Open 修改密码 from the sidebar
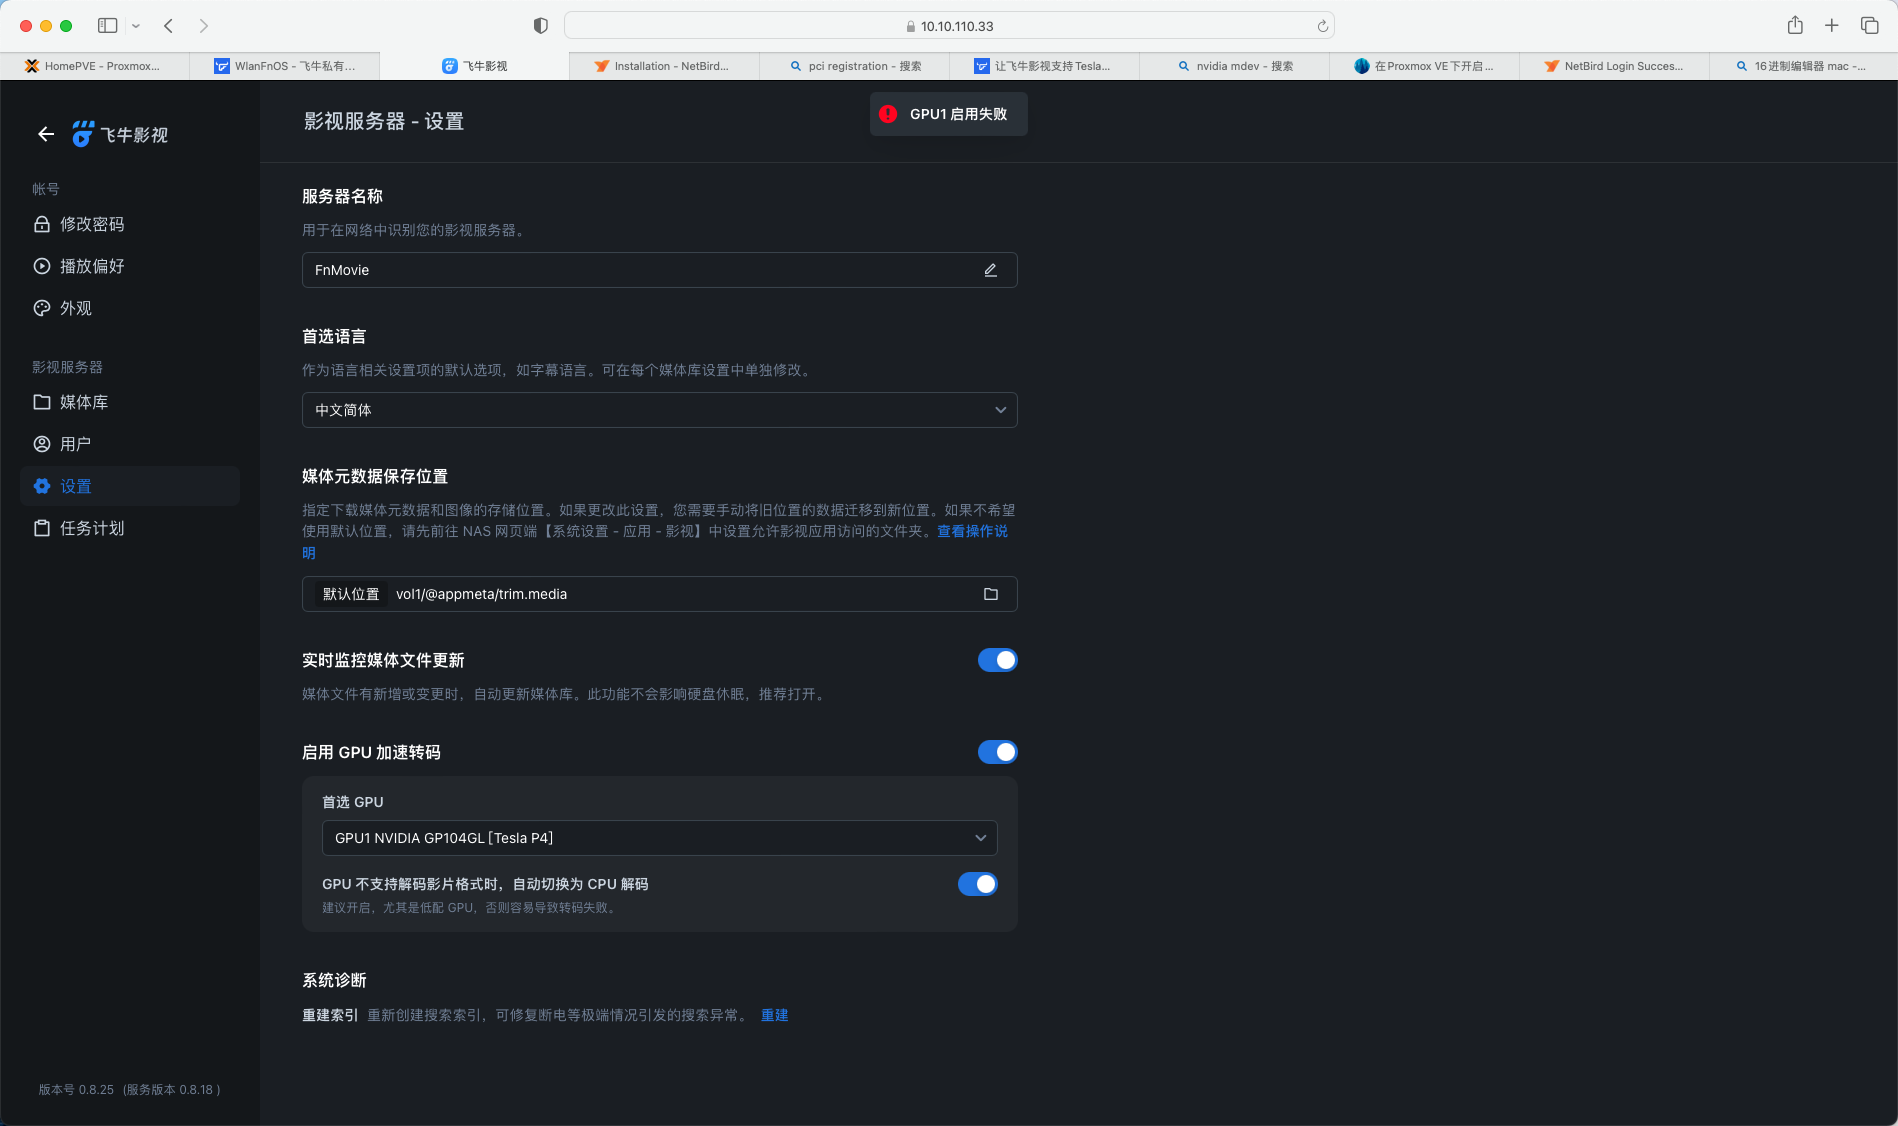The image size is (1898, 1126). 130,224
